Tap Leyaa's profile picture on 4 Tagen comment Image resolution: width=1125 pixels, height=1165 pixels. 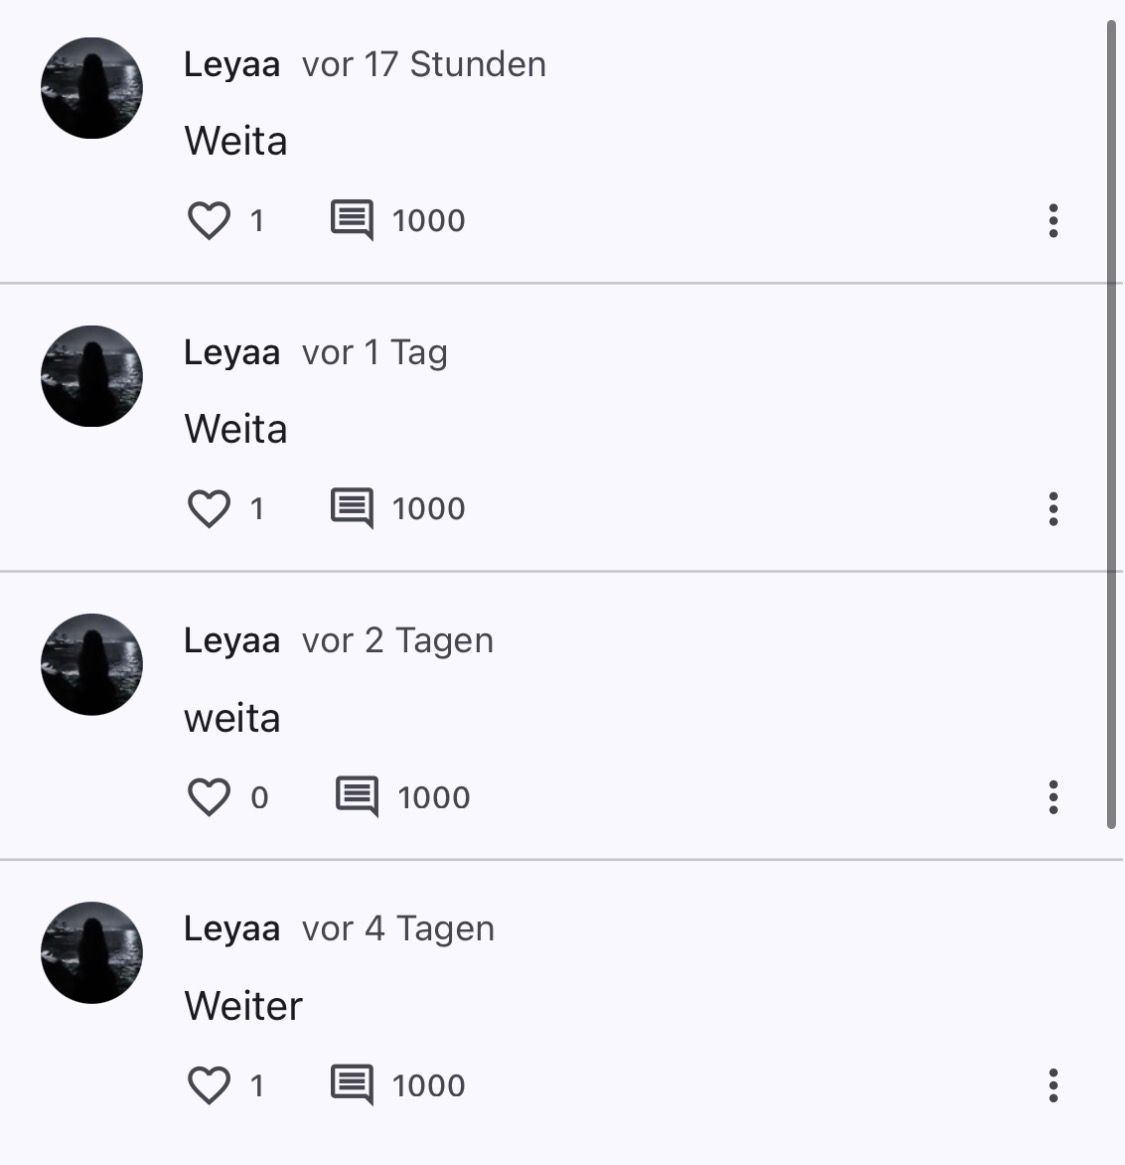[92, 952]
